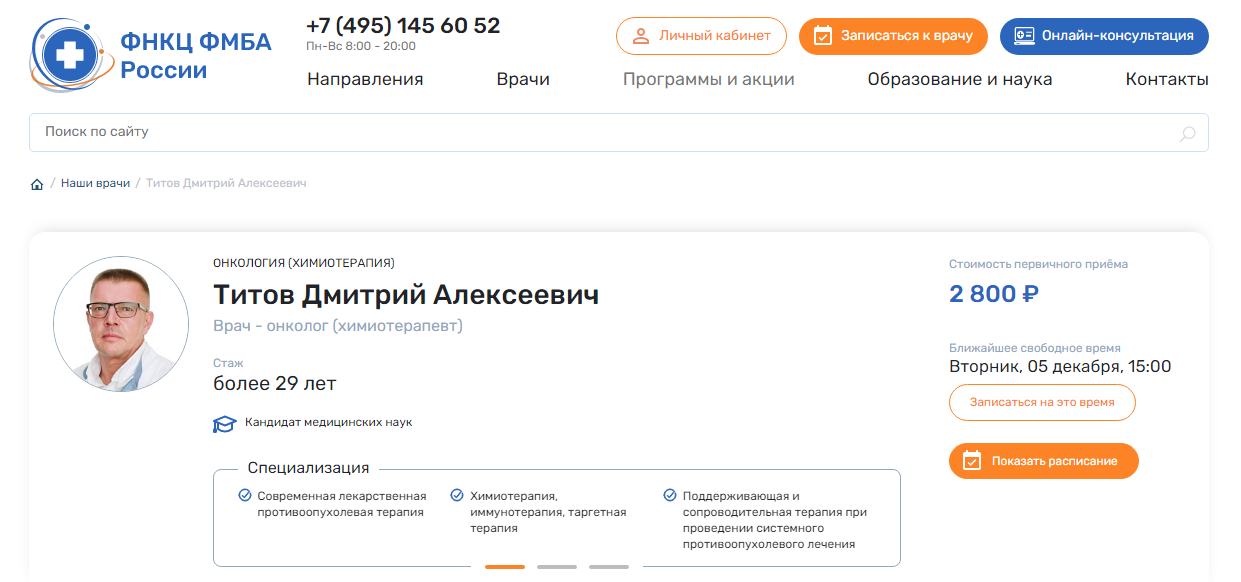This screenshot has height=582, width=1241.
Task: Open the Врачи menu
Action: tap(523, 79)
